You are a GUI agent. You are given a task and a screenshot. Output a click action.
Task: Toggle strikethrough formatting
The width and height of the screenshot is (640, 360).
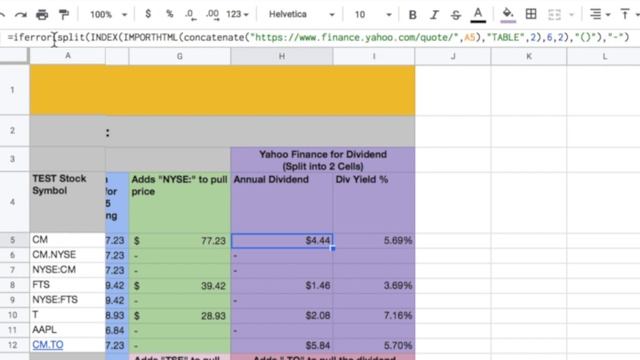(x=456, y=15)
